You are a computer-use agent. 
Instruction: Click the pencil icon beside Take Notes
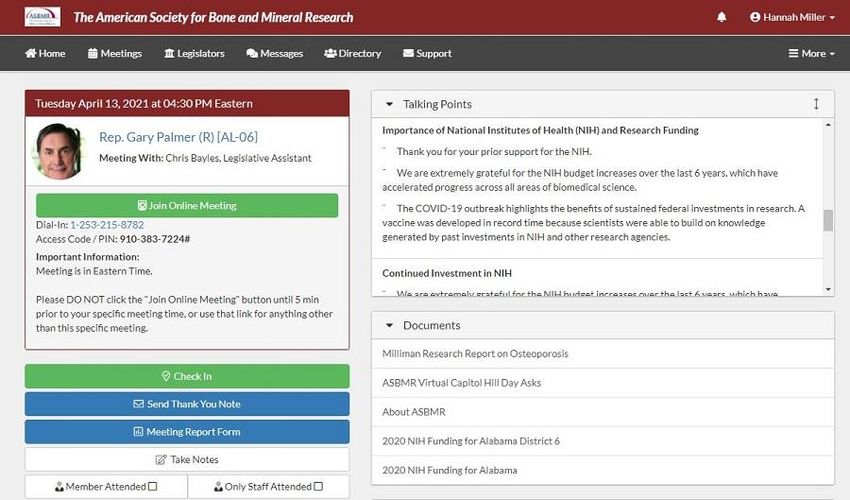point(161,460)
